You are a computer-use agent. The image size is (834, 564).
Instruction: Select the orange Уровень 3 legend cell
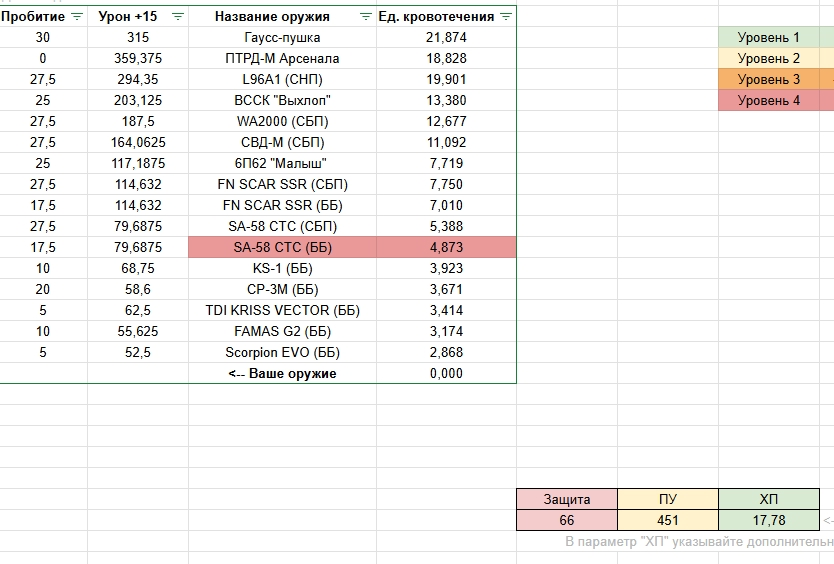click(769, 79)
